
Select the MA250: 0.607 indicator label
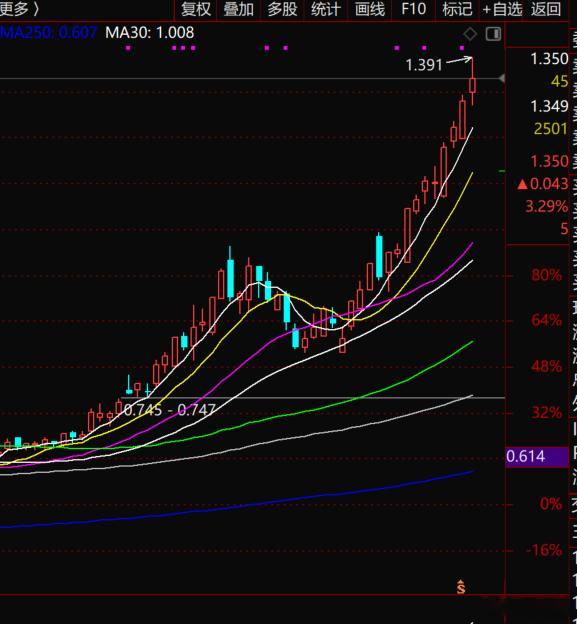pos(48,33)
